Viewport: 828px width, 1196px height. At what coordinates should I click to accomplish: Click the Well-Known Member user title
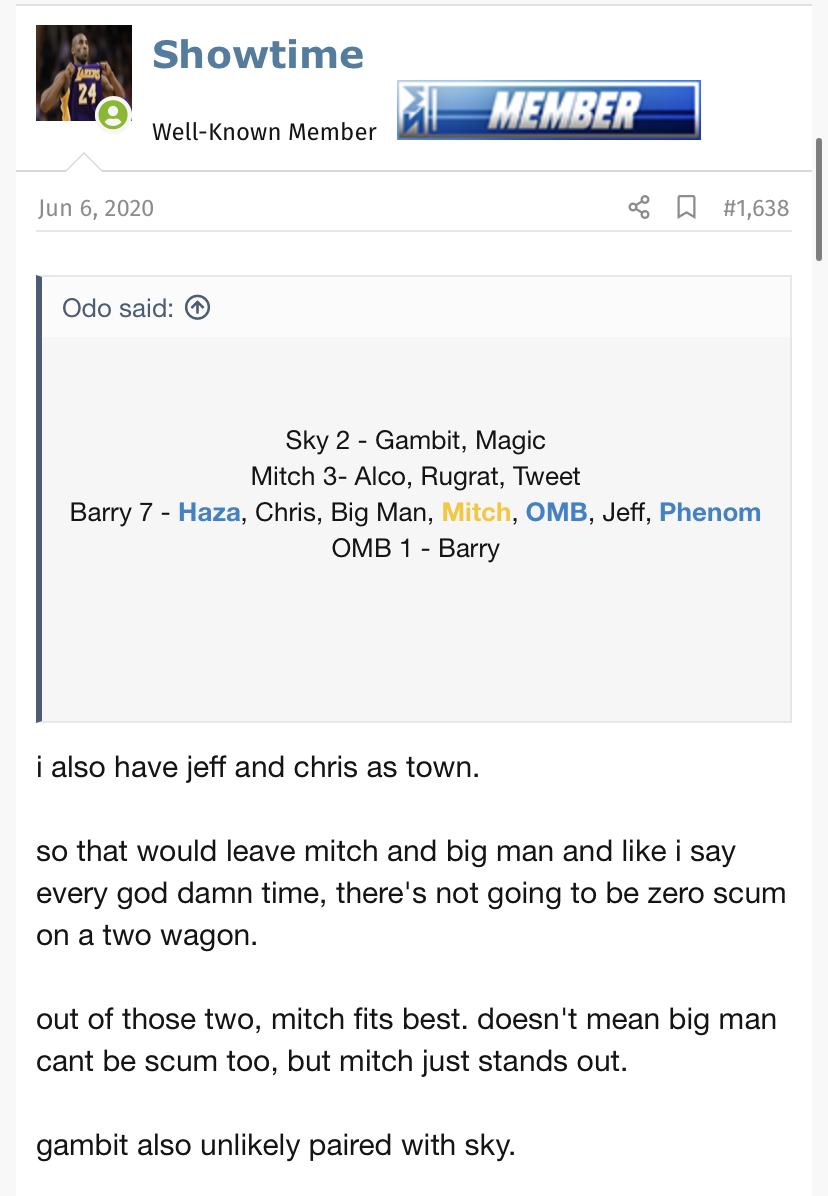[264, 132]
